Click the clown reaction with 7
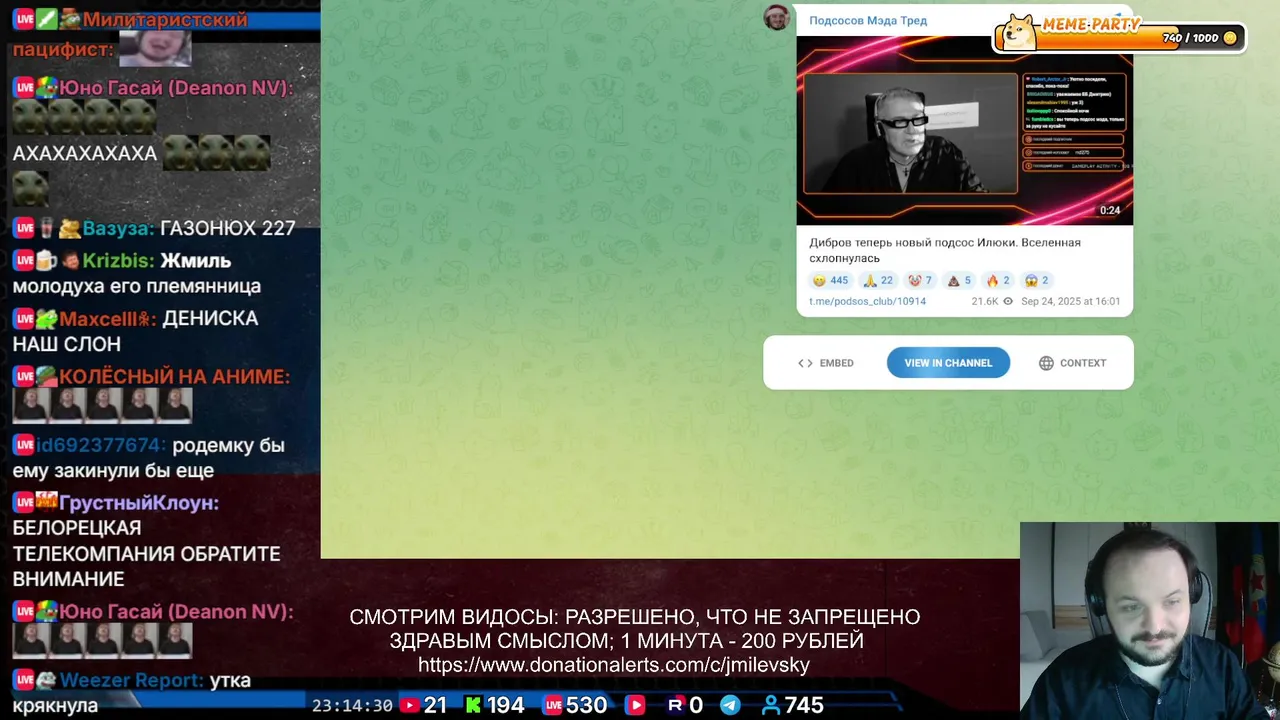 click(920, 280)
